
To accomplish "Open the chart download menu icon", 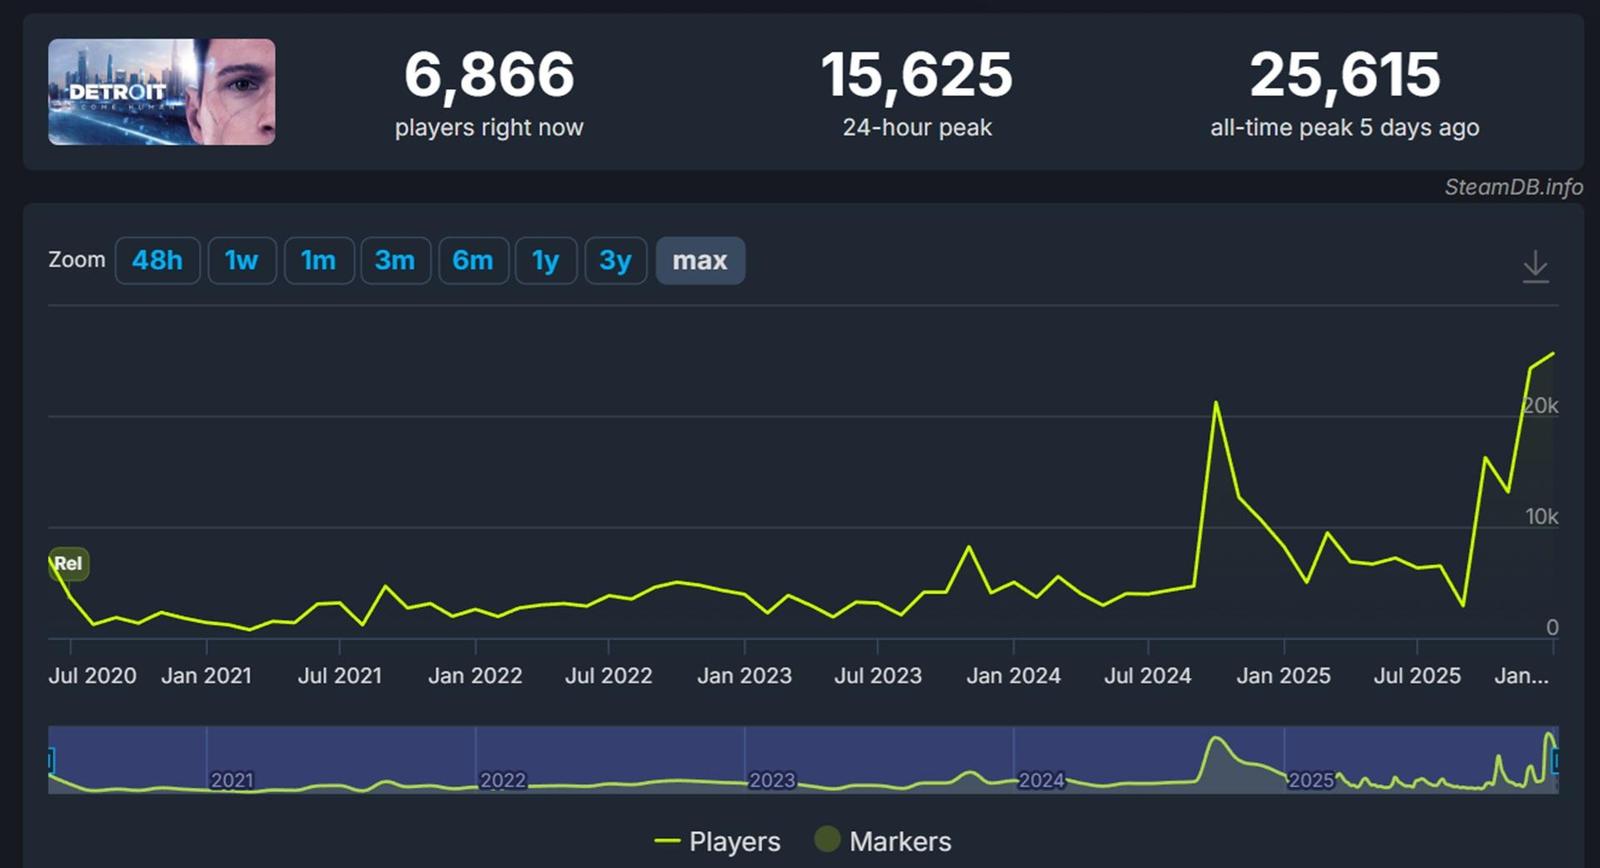I will pos(1535,267).
